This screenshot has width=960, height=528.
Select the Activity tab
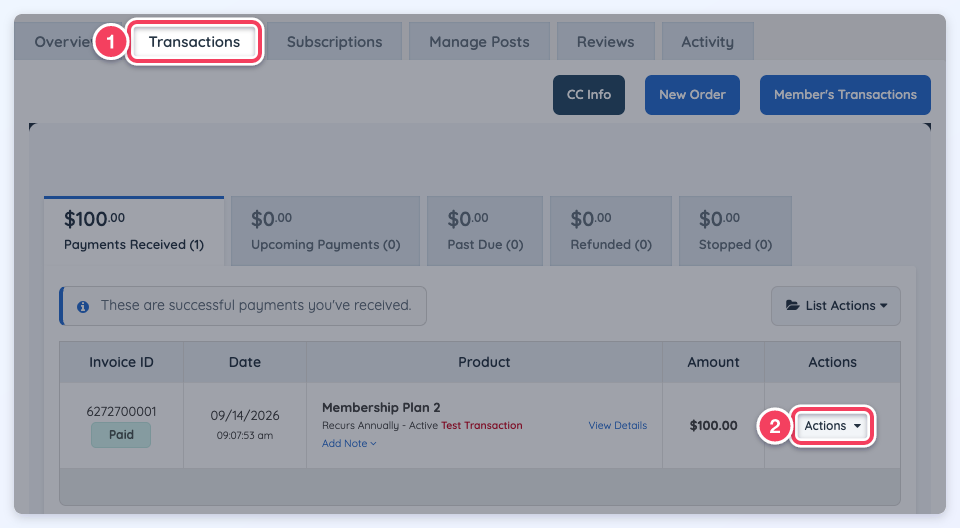(x=708, y=42)
